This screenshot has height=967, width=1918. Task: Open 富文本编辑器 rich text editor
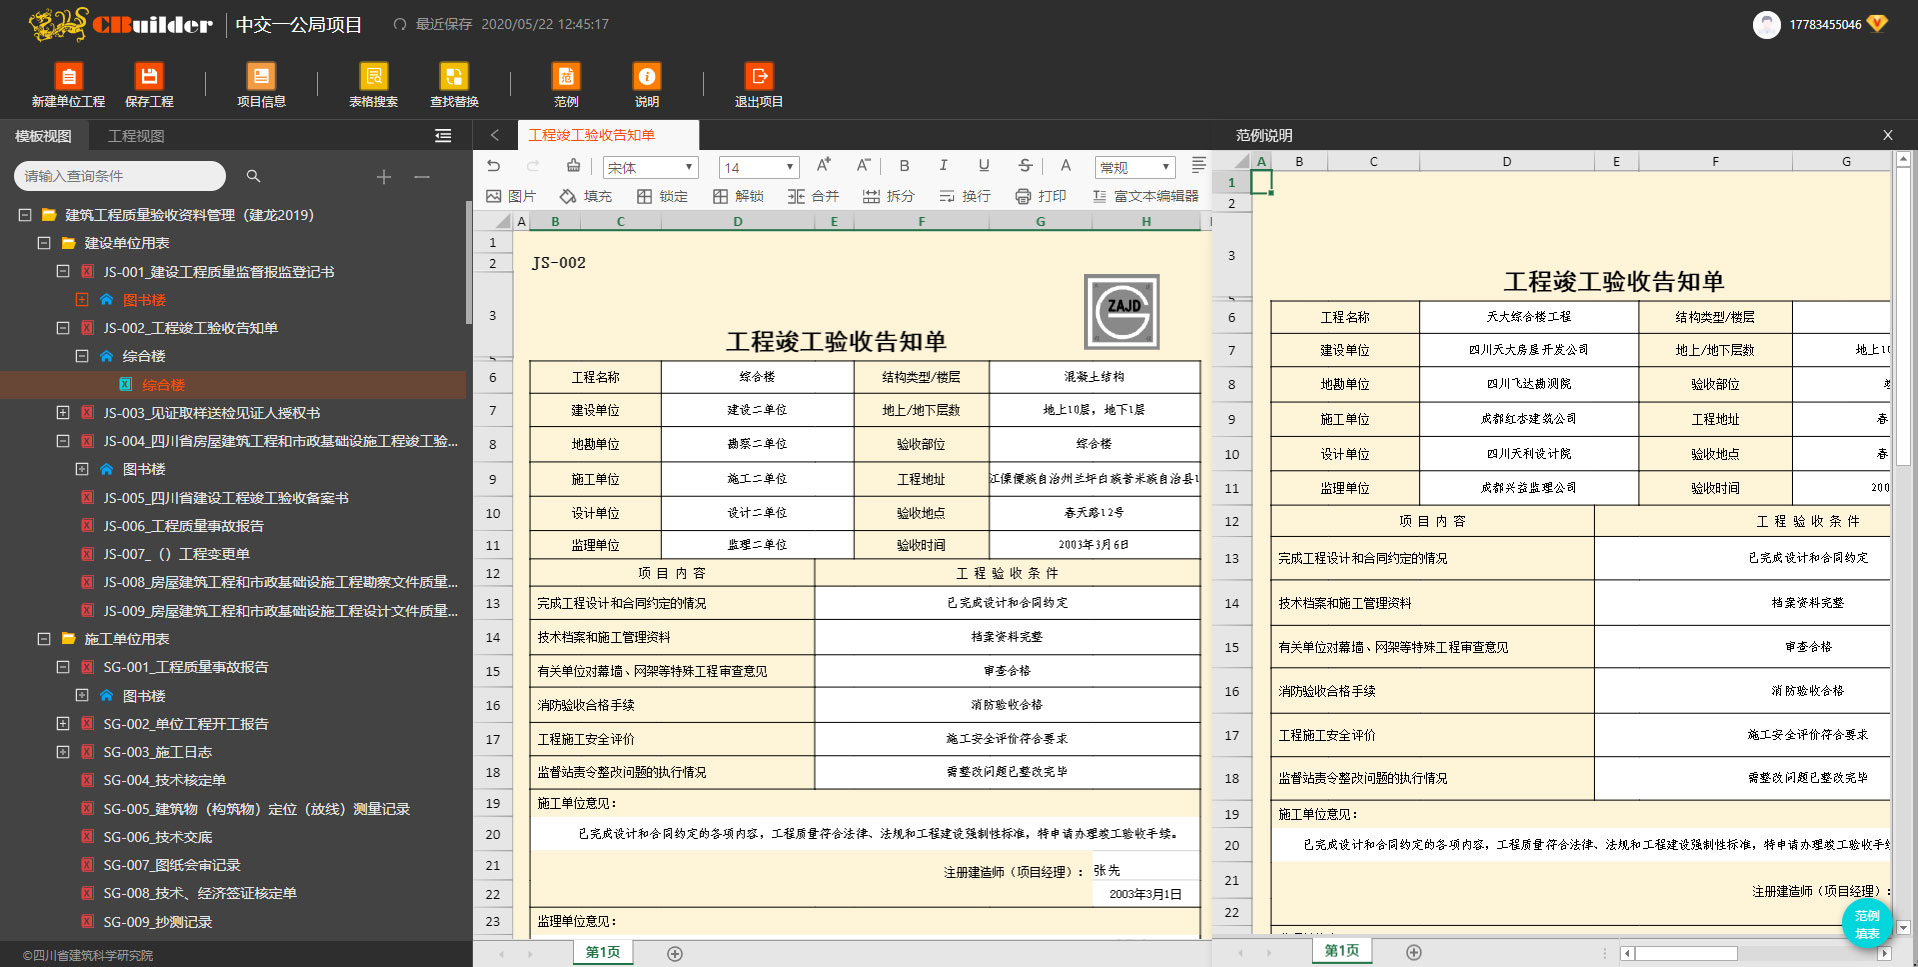[x=1146, y=196]
